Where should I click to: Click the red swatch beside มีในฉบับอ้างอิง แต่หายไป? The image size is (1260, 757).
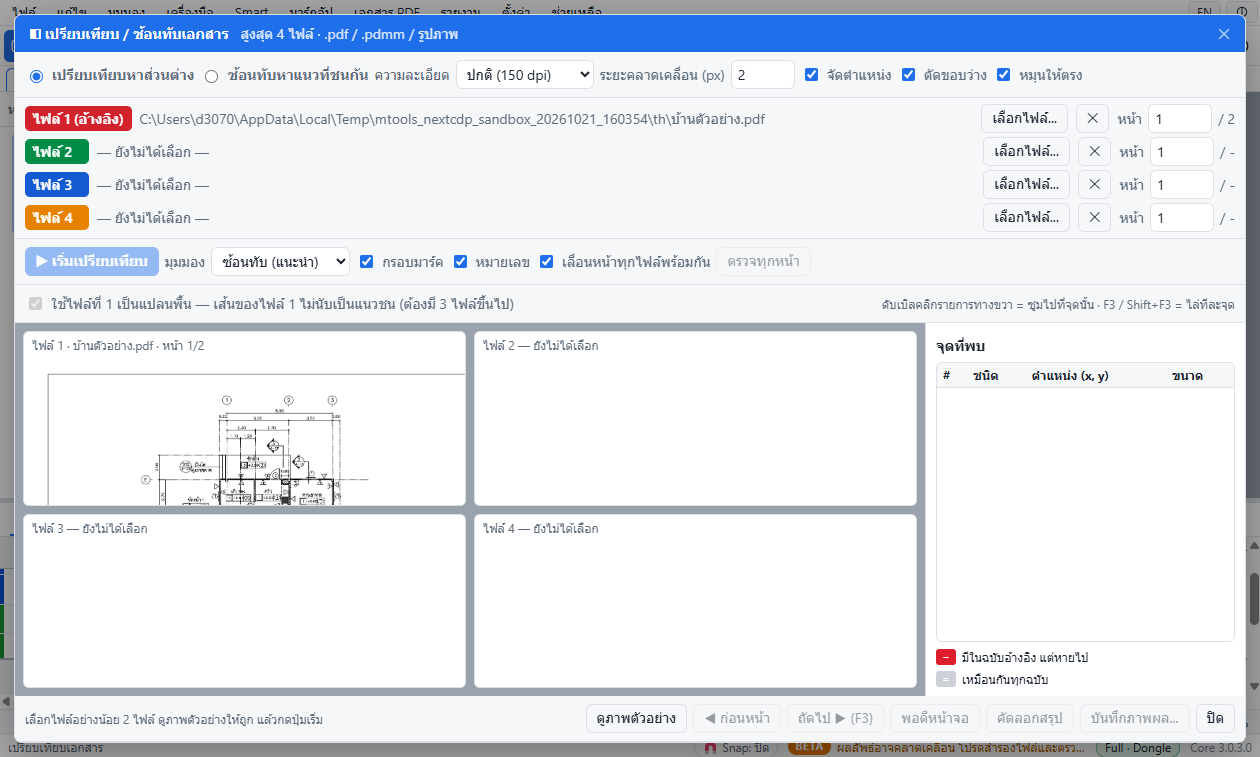[946, 658]
